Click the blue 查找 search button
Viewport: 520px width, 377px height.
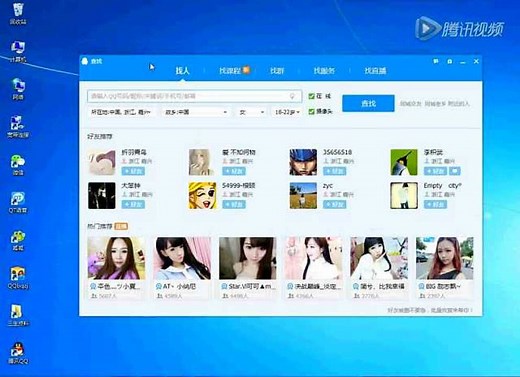pyautogui.click(x=368, y=103)
